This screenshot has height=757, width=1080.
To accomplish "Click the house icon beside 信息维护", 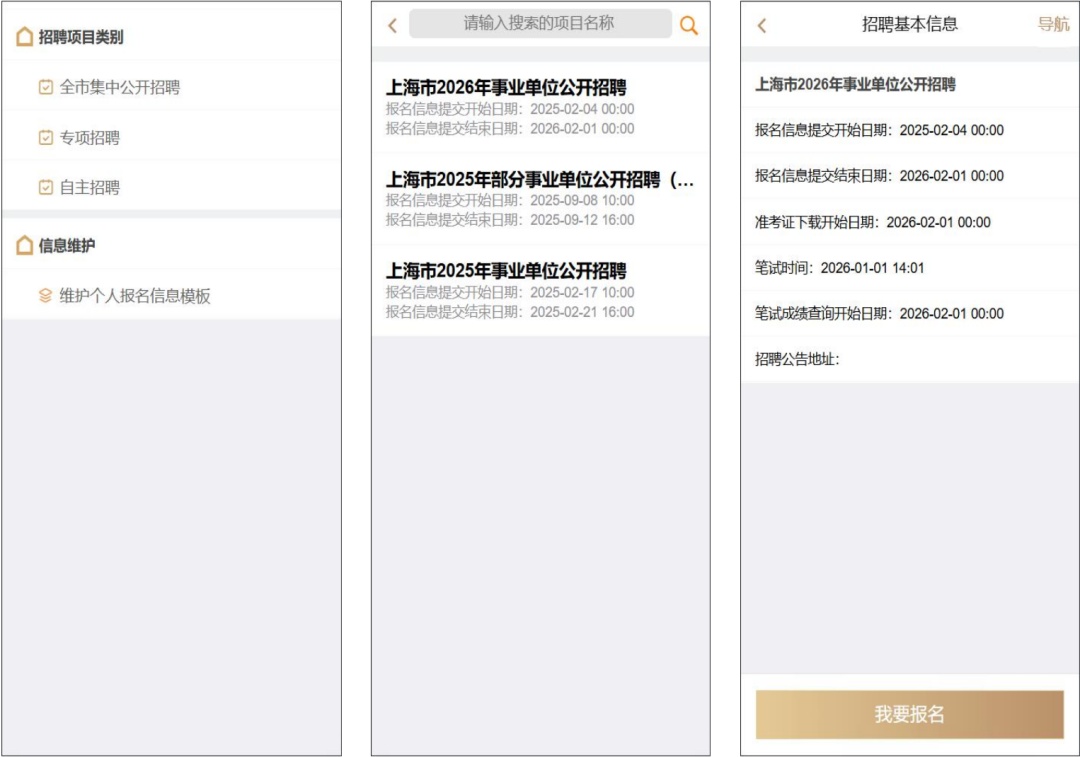I will coord(25,245).
